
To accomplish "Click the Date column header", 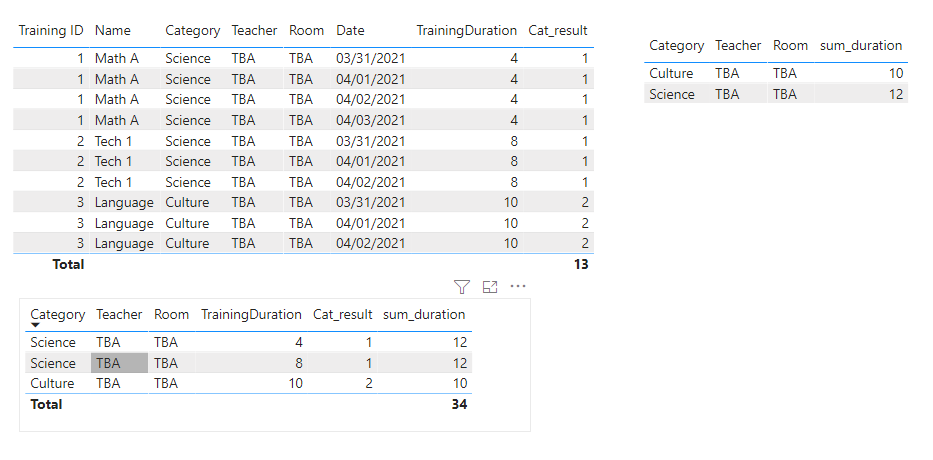I will (350, 30).
